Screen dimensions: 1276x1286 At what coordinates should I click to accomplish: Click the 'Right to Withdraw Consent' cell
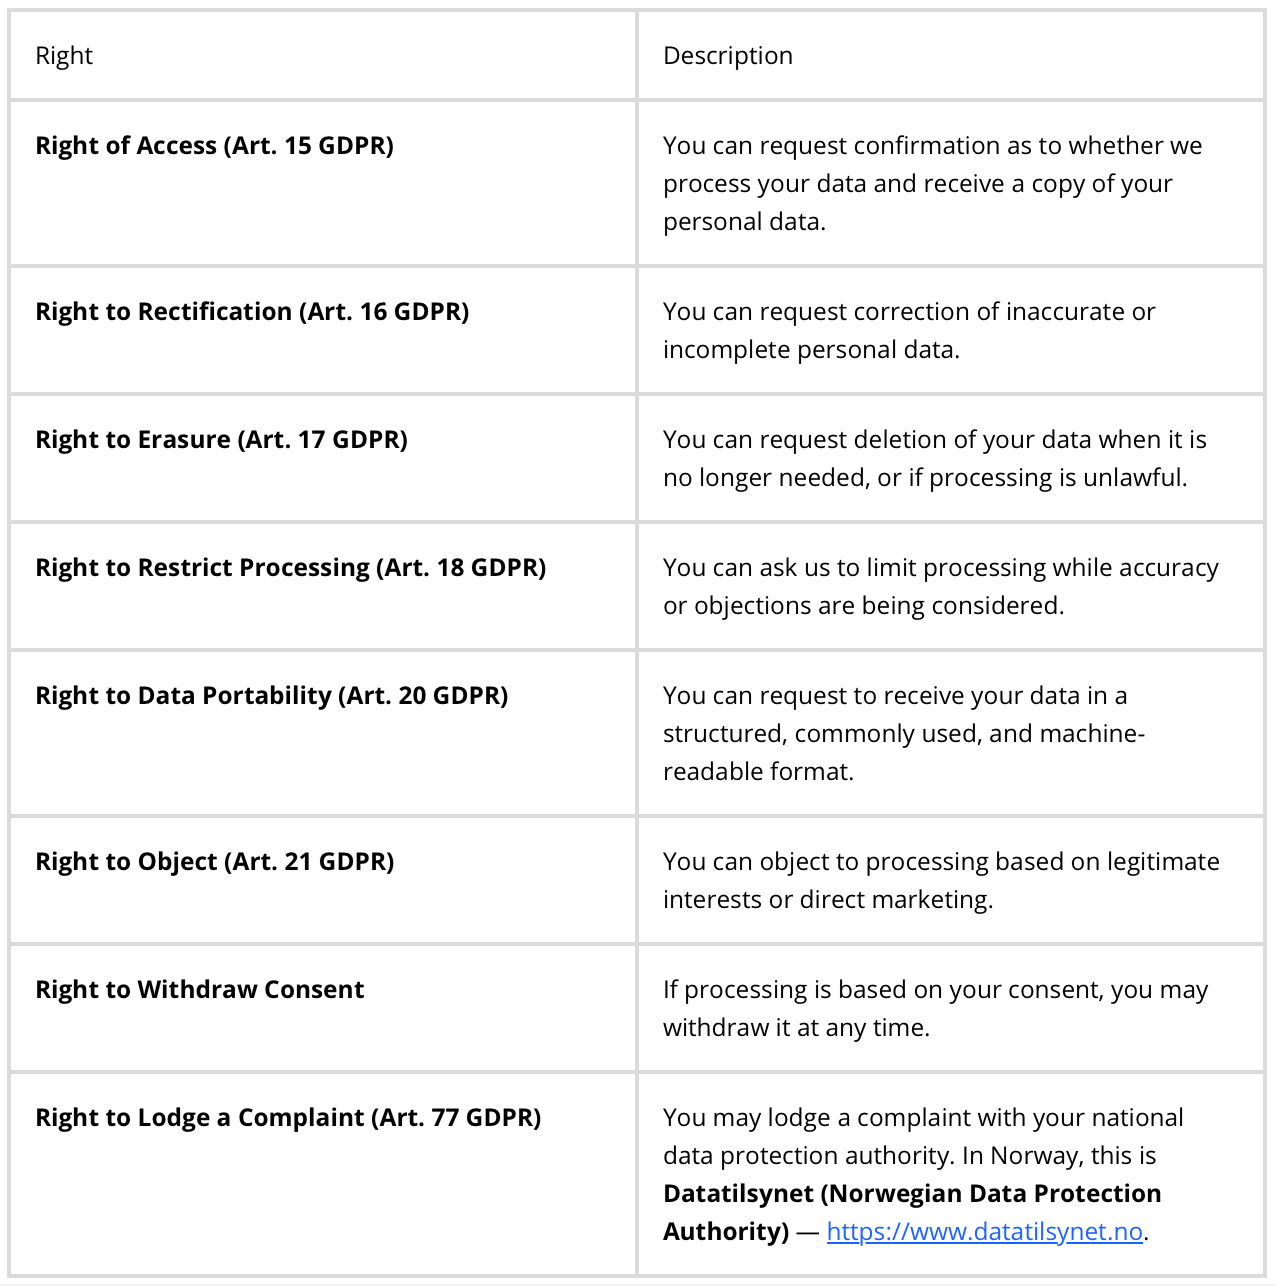(x=323, y=1008)
